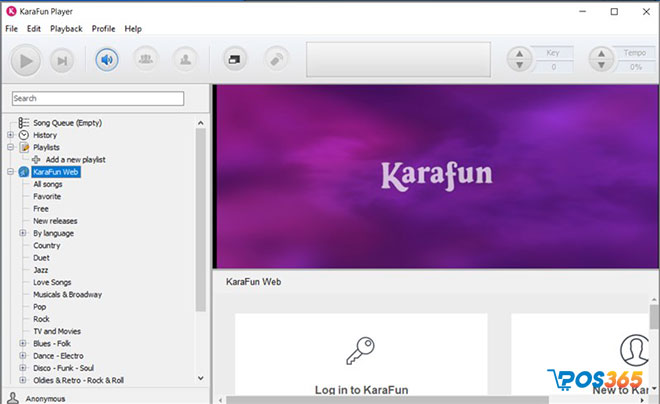Click Log in to KaraFun

362,390
